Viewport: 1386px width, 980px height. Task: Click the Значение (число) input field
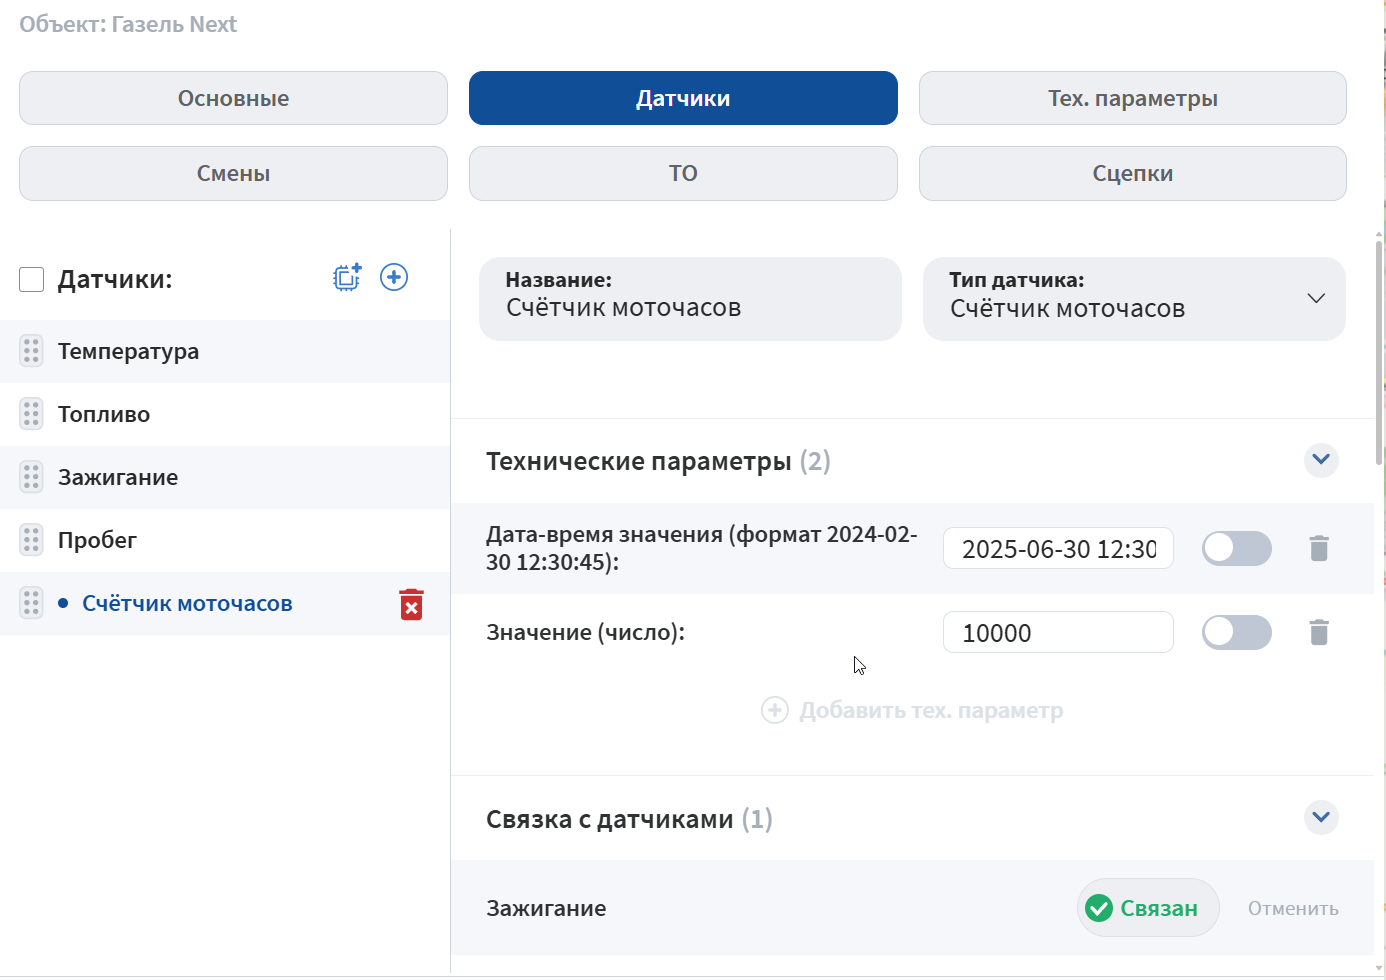[x=1057, y=632]
